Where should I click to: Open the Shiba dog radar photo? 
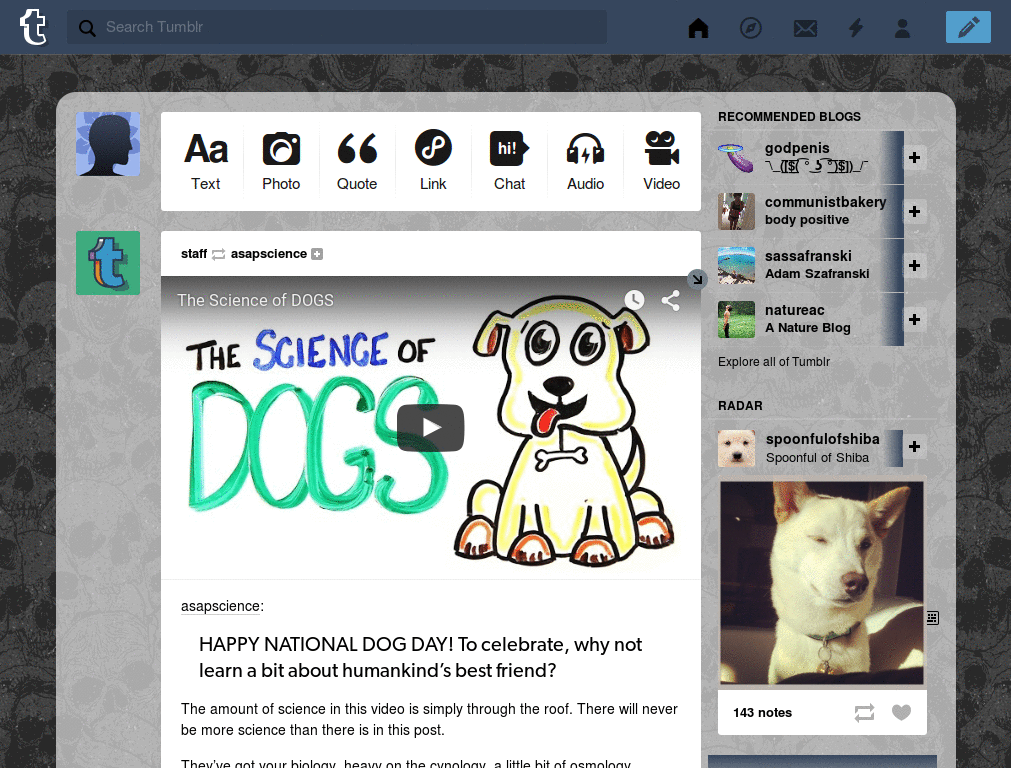pos(822,583)
